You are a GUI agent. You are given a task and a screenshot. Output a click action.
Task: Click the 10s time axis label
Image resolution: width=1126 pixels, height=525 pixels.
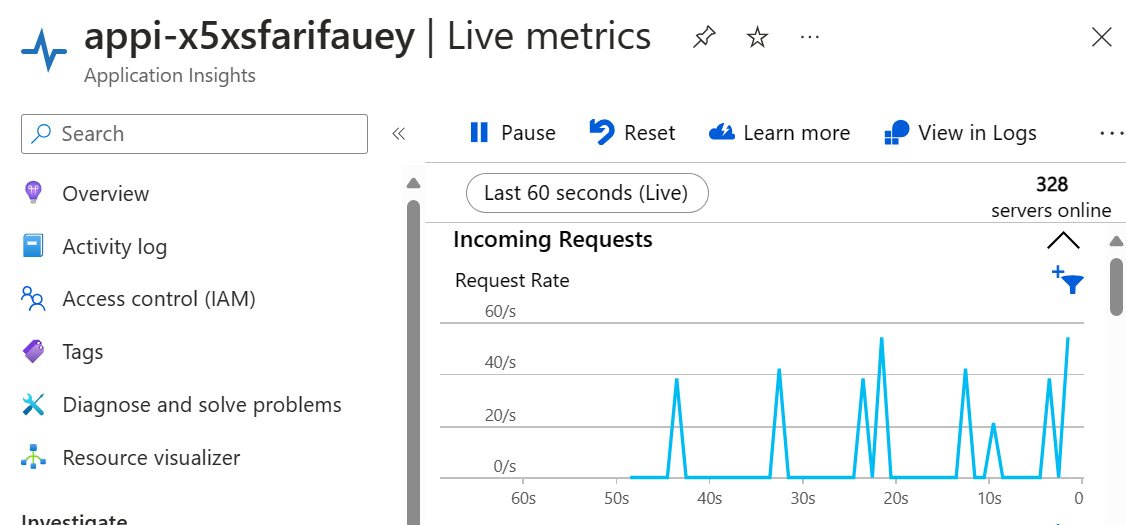tap(989, 498)
